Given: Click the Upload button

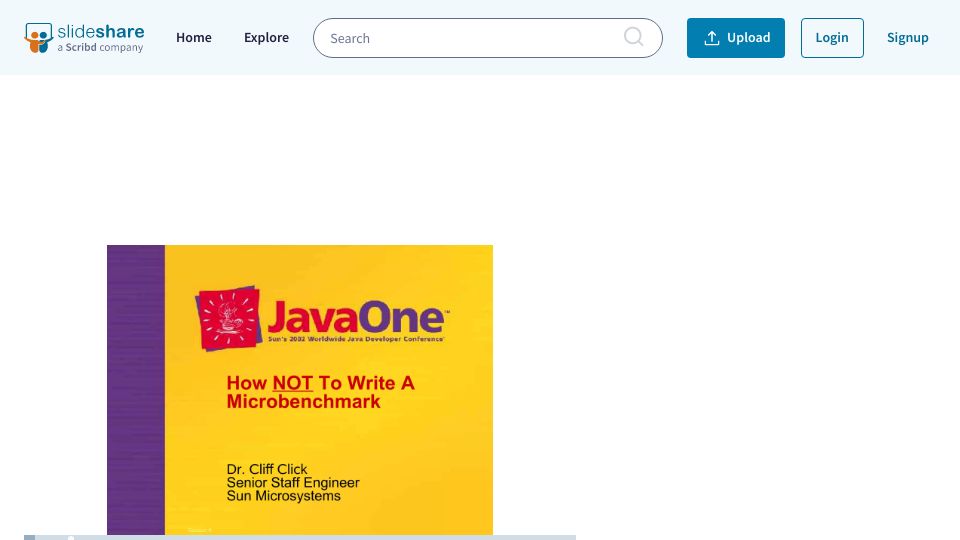Looking at the screenshot, I should pyautogui.click(x=735, y=38).
